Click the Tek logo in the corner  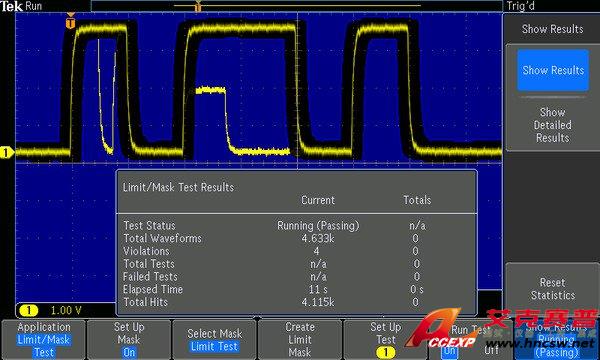[x=11, y=6]
